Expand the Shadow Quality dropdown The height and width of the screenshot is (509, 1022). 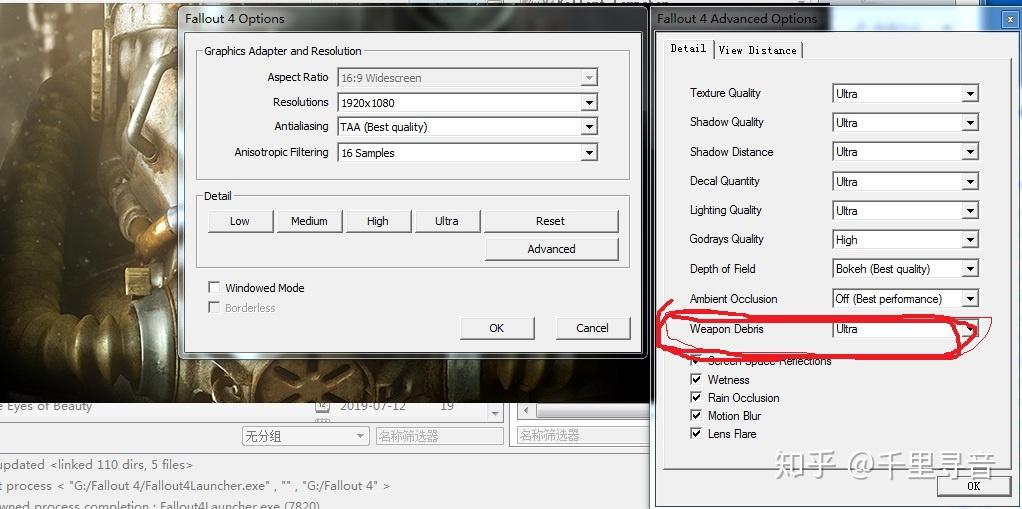tap(905, 123)
